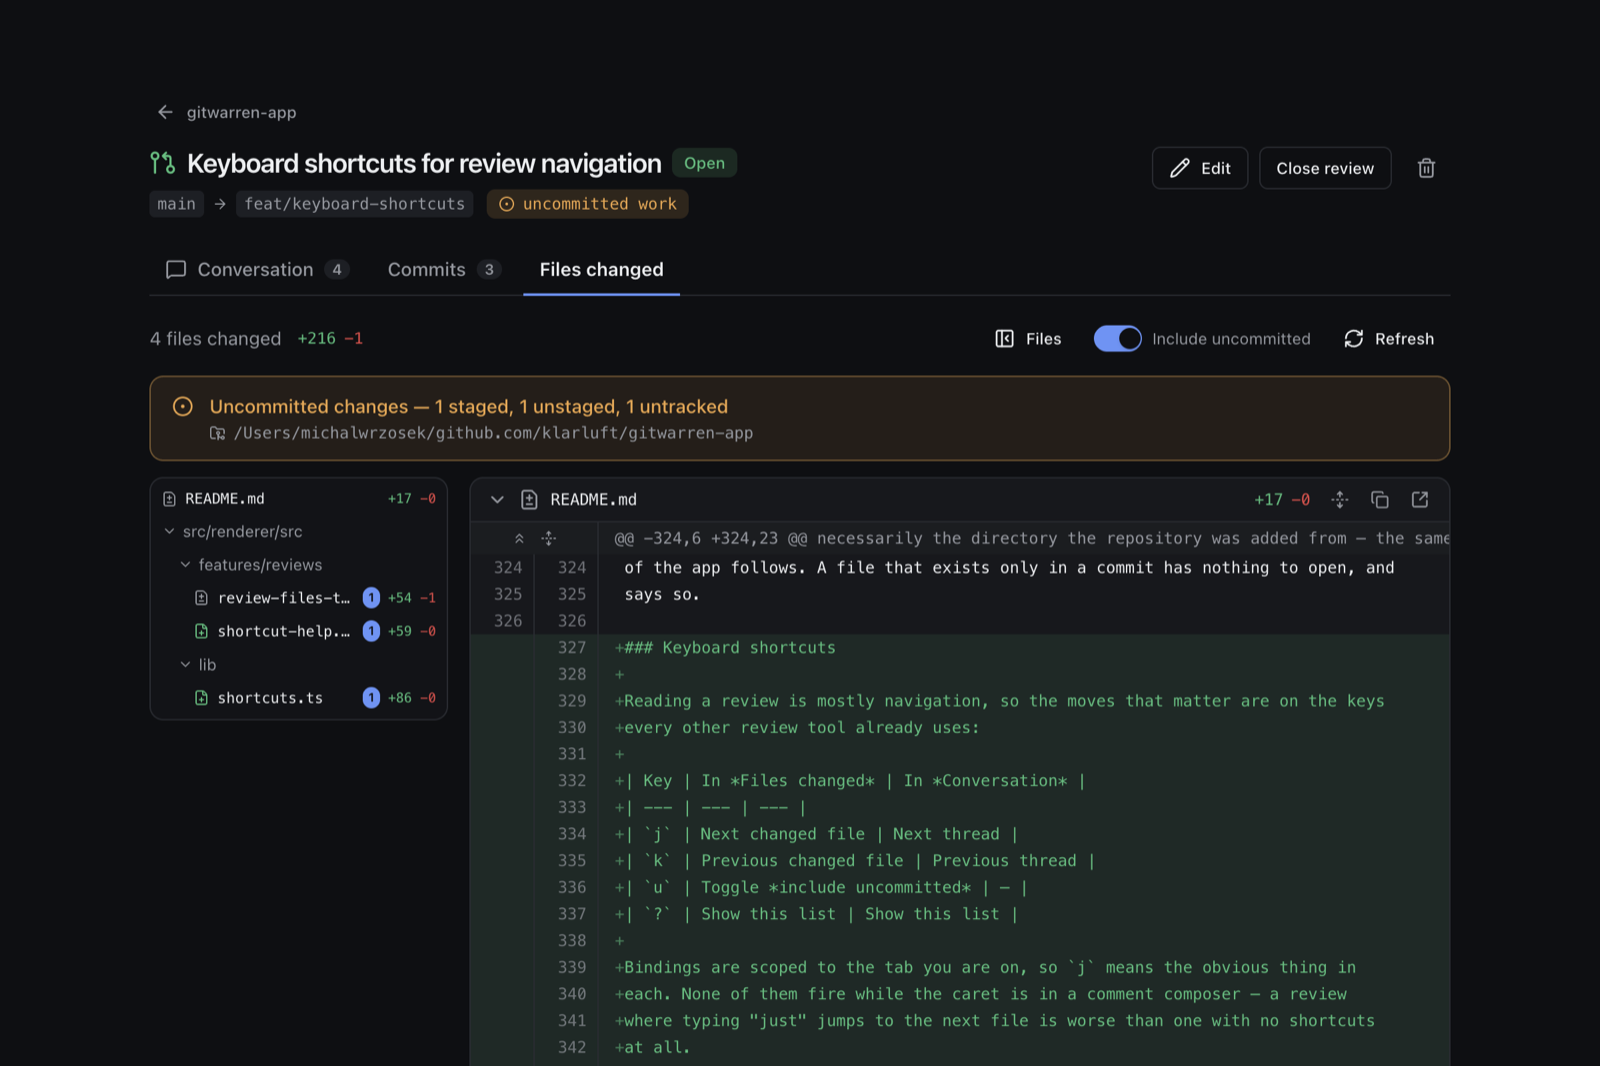The image size is (1600, 1066).
Task: Click the comment count badge on shortcut-help…
Action: [371, 631]
